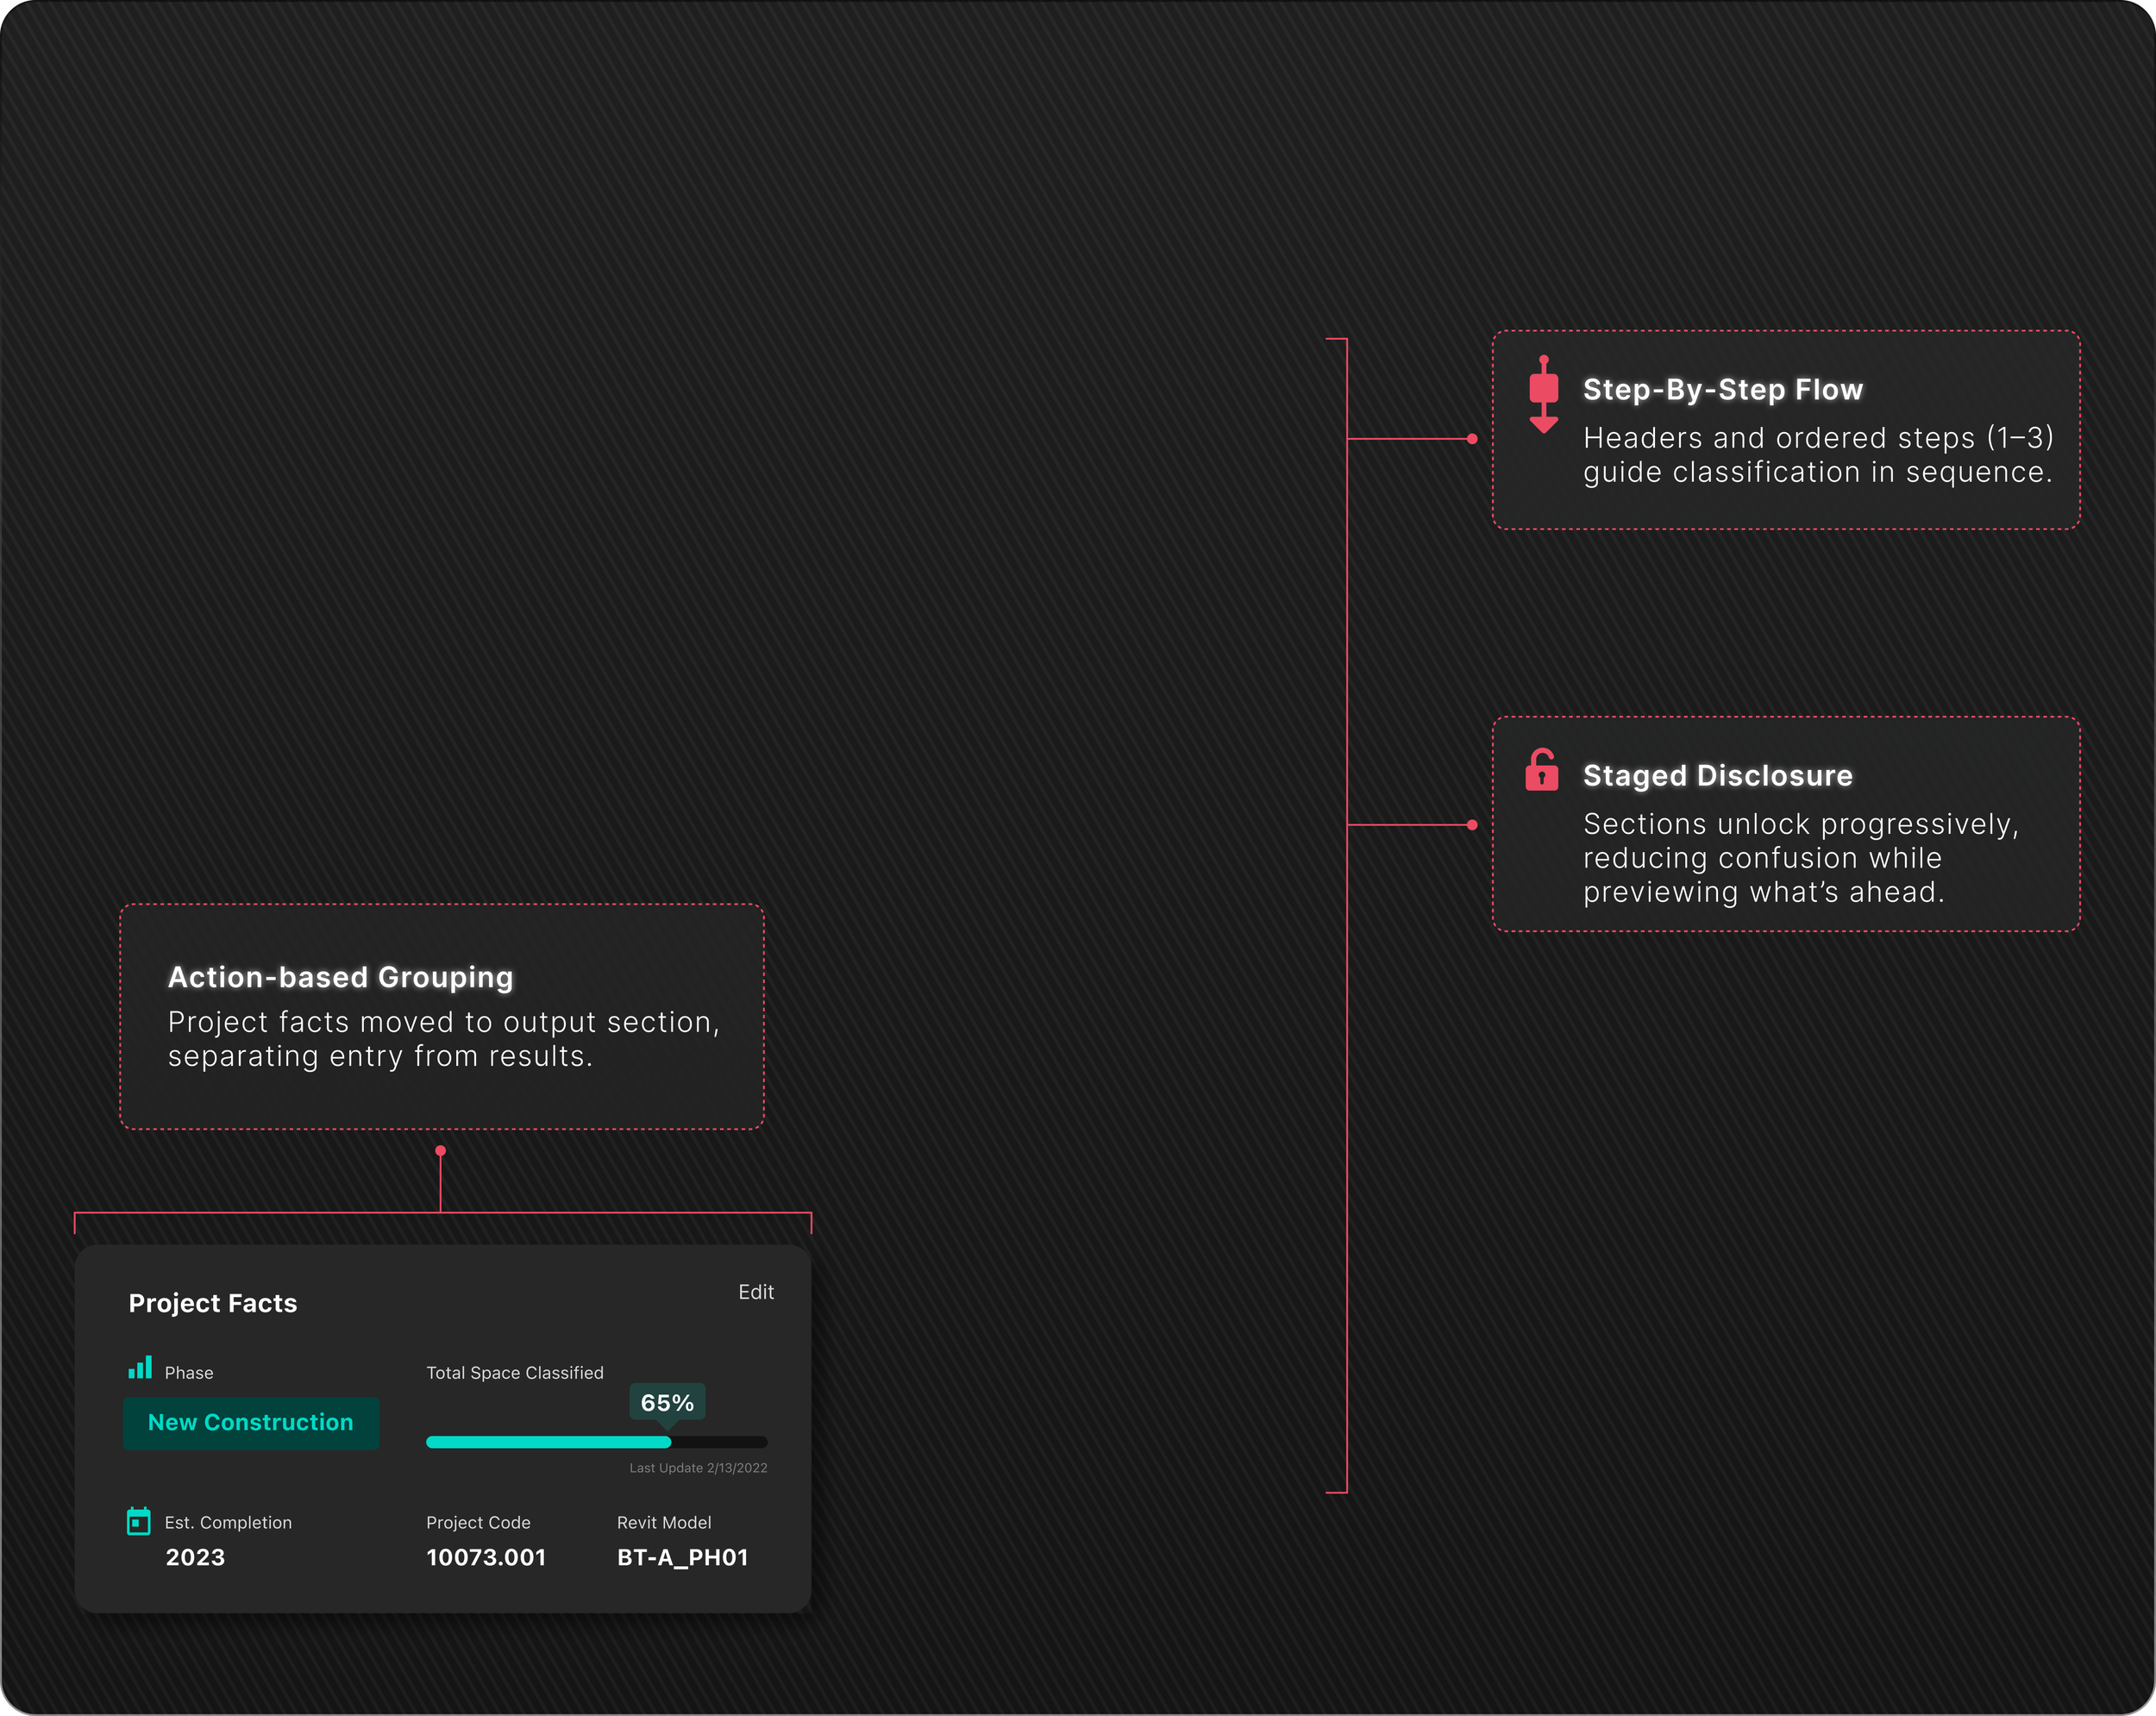The image size is (2156, 1716).
Task: Click the Total Space Classified progress bar
Action: pos(596,1442)
